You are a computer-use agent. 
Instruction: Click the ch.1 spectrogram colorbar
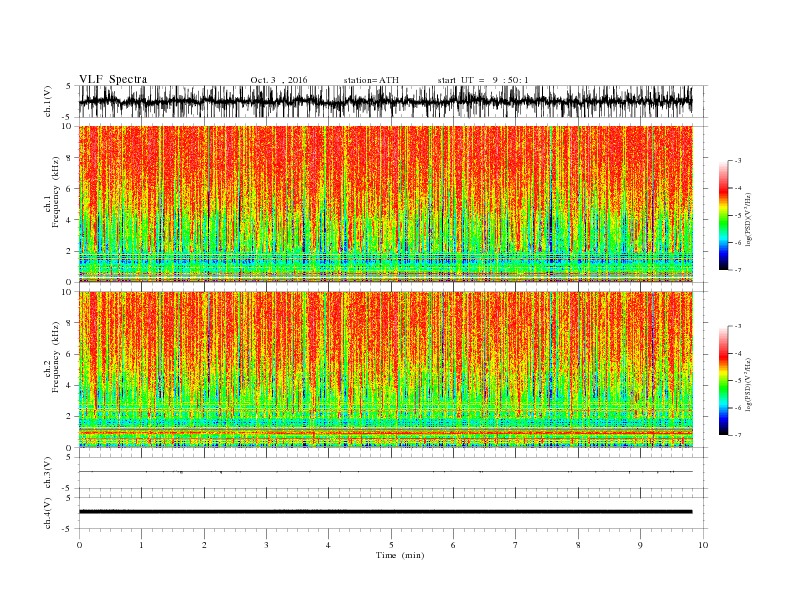[x=724, y=216]
